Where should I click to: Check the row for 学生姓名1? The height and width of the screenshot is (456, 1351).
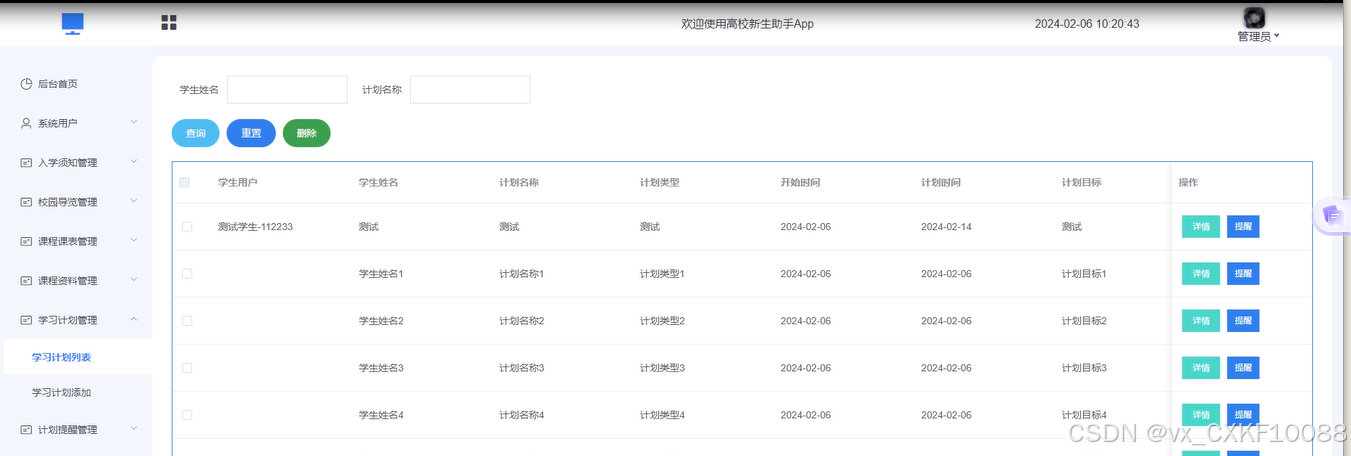pyautogui.click(x=187, y=274)
